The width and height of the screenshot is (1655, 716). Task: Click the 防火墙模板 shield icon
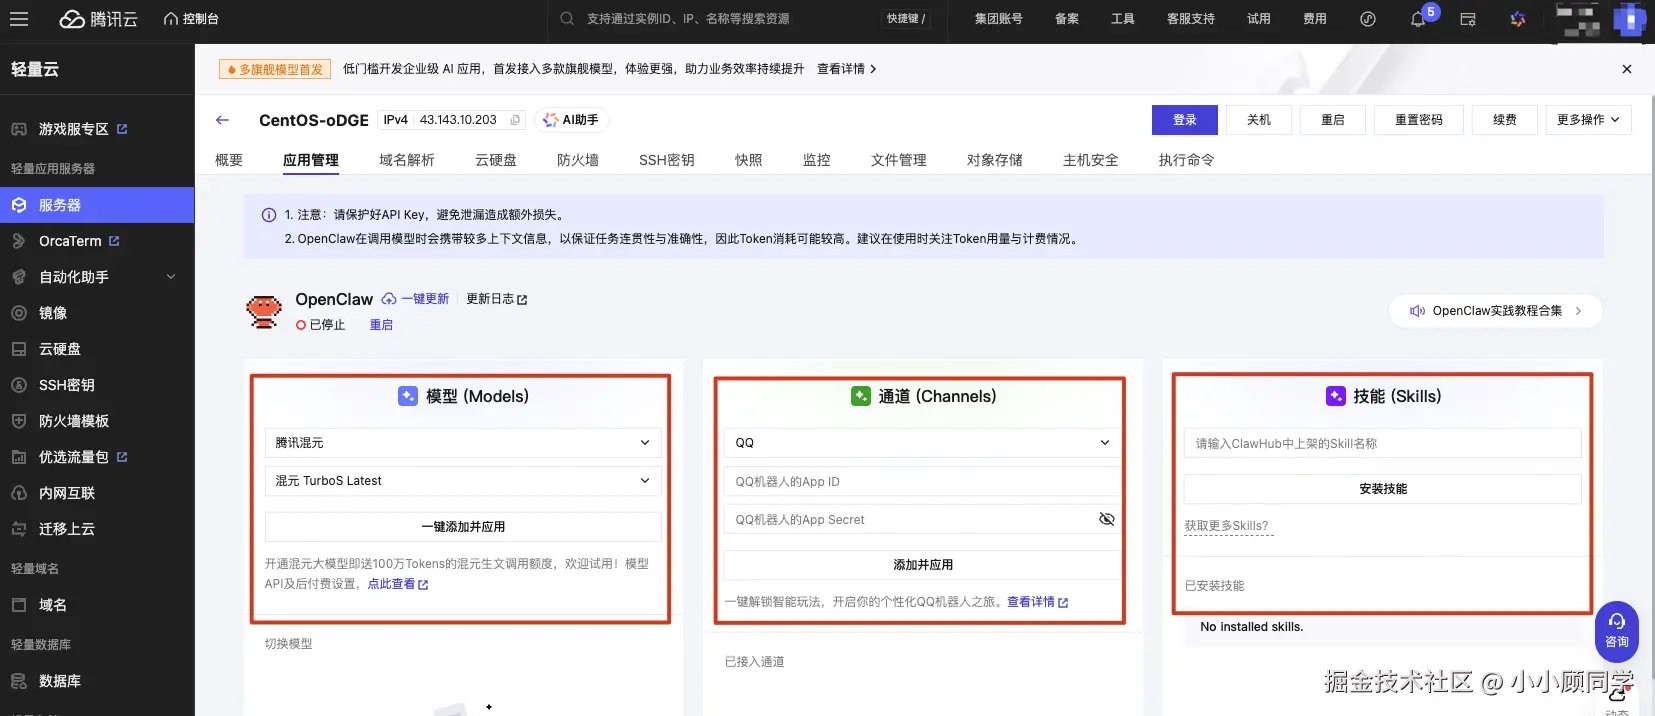(x=19, y=421)
